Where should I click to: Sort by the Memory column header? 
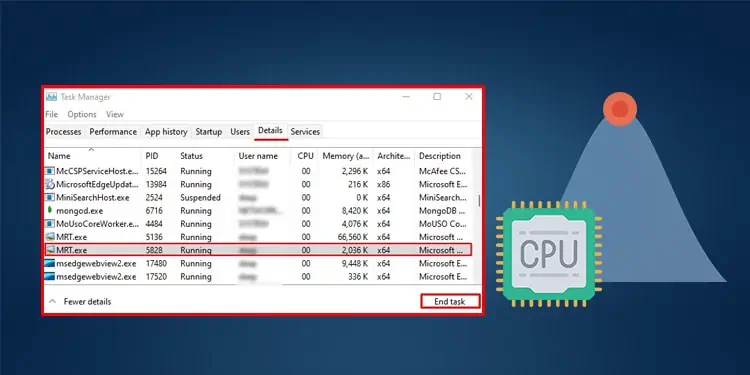pos(346,156)
